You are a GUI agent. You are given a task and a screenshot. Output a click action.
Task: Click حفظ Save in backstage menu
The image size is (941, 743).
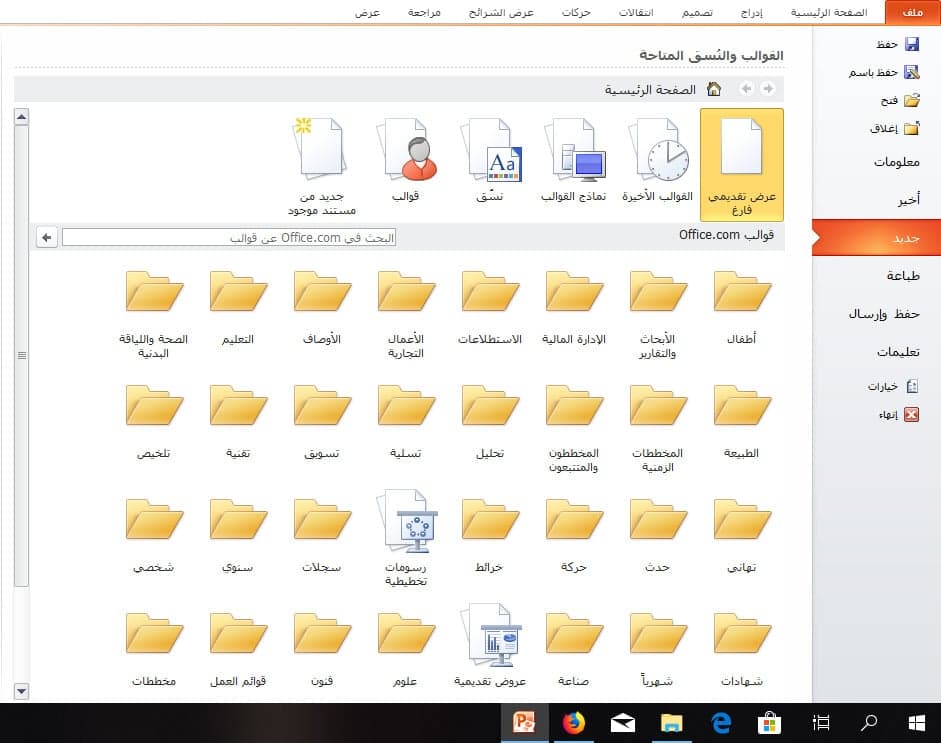point(897,44)
